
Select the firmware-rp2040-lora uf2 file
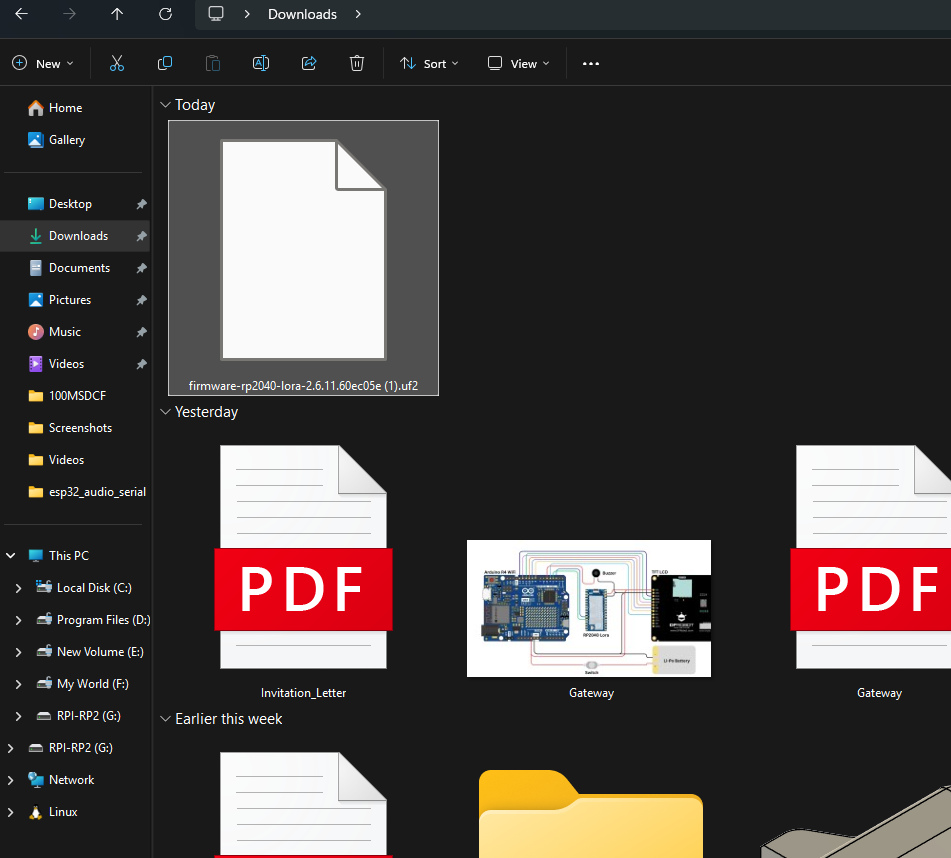303,257
